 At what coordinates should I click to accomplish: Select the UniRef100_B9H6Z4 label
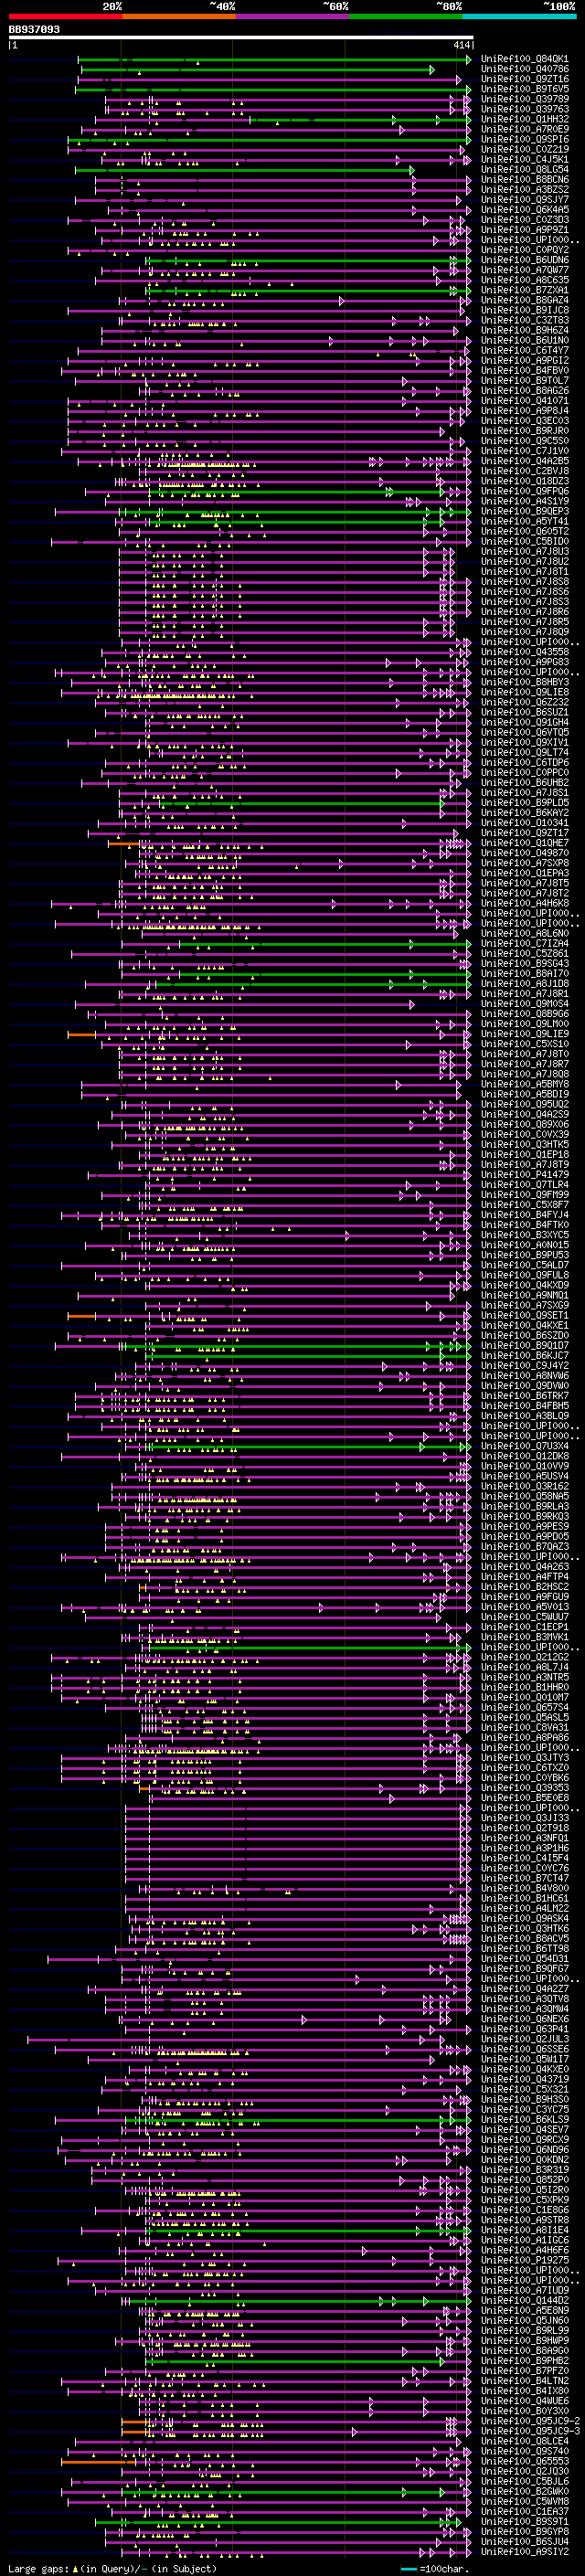click(525, 330)
